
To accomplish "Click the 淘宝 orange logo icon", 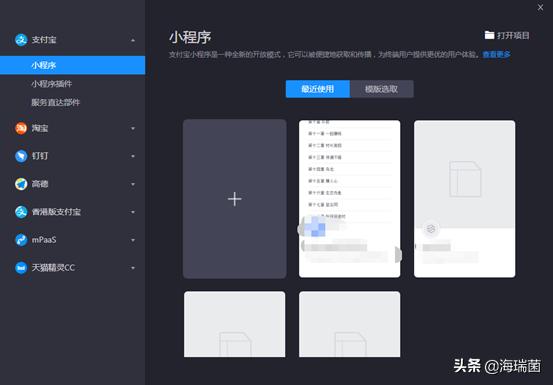I will click(21, 128).
